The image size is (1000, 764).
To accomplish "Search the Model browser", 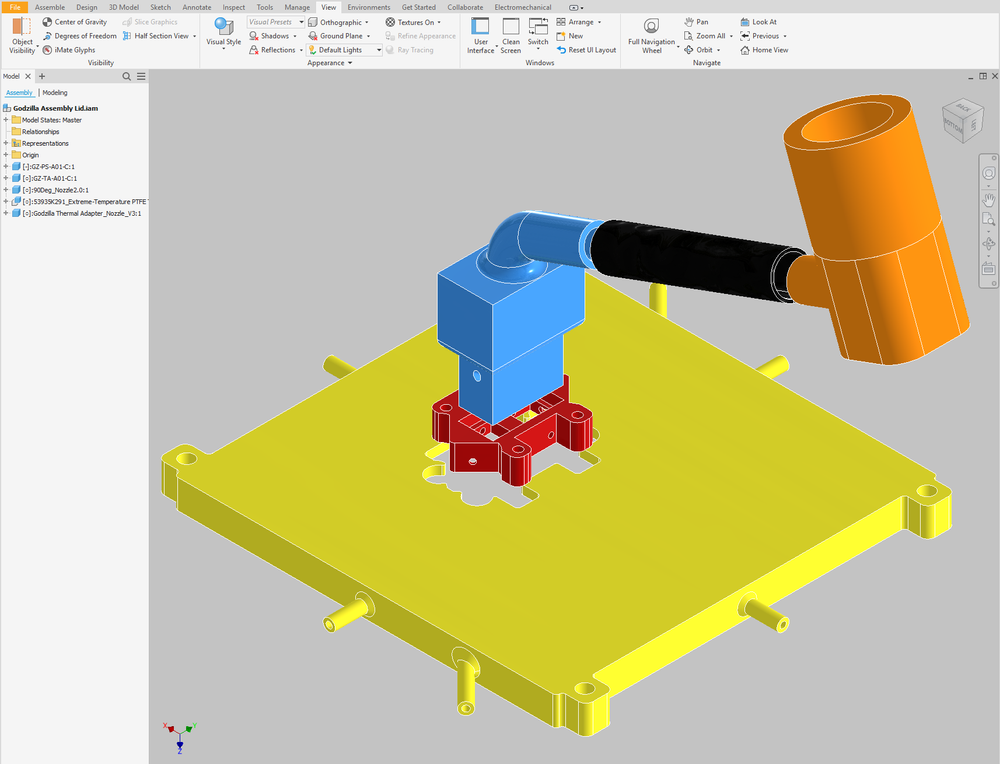I will coord(127,77).
